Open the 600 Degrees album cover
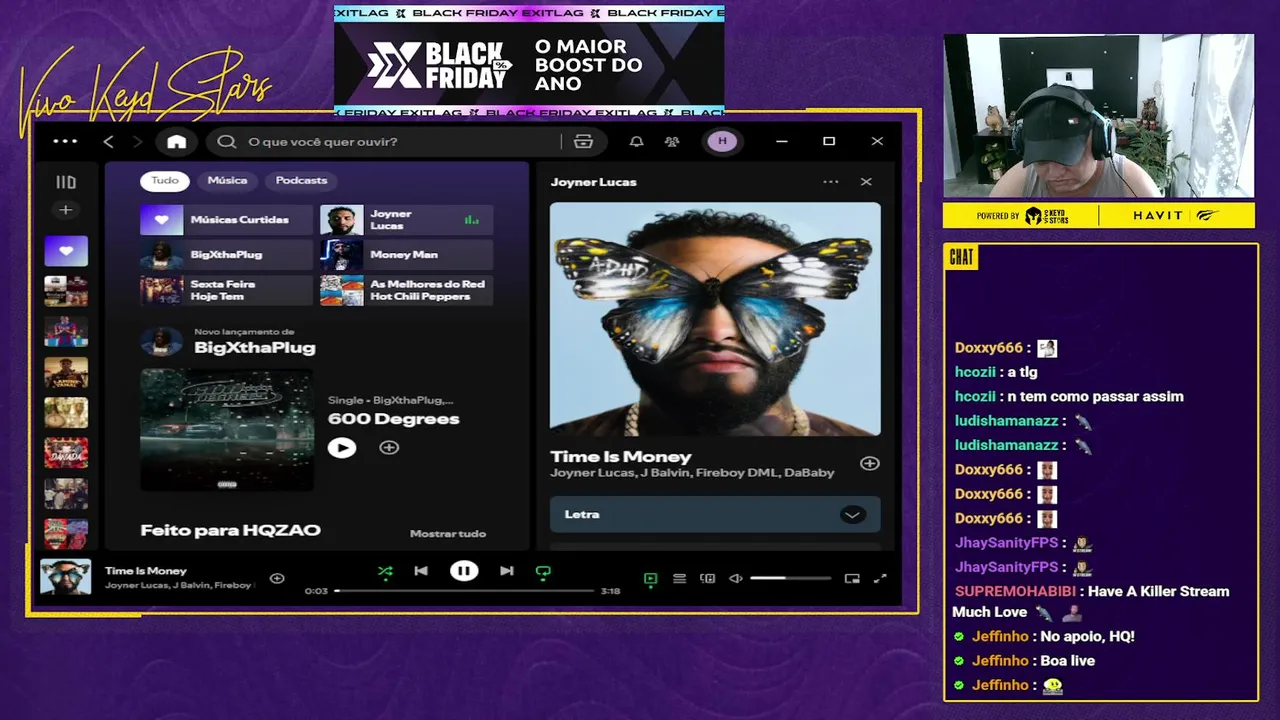 click(x=227, y=430)
